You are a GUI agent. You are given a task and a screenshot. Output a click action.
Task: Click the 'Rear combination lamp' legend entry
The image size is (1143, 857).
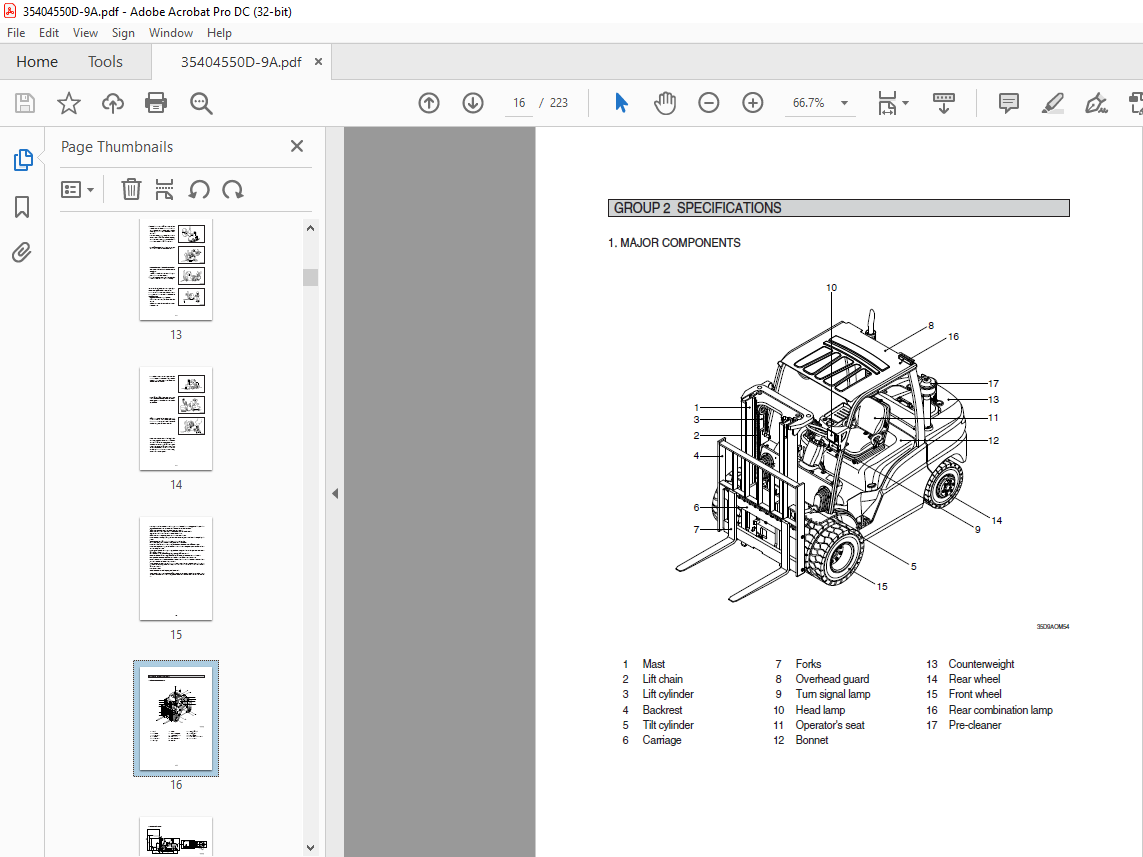pos(1000,710)
